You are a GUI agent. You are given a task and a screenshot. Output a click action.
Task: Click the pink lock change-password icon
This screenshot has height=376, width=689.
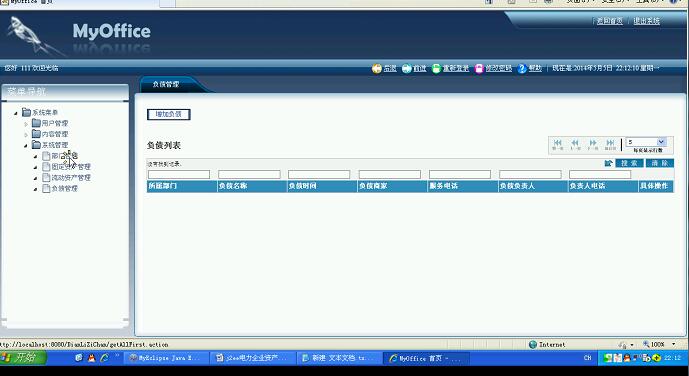pos(479,68)
